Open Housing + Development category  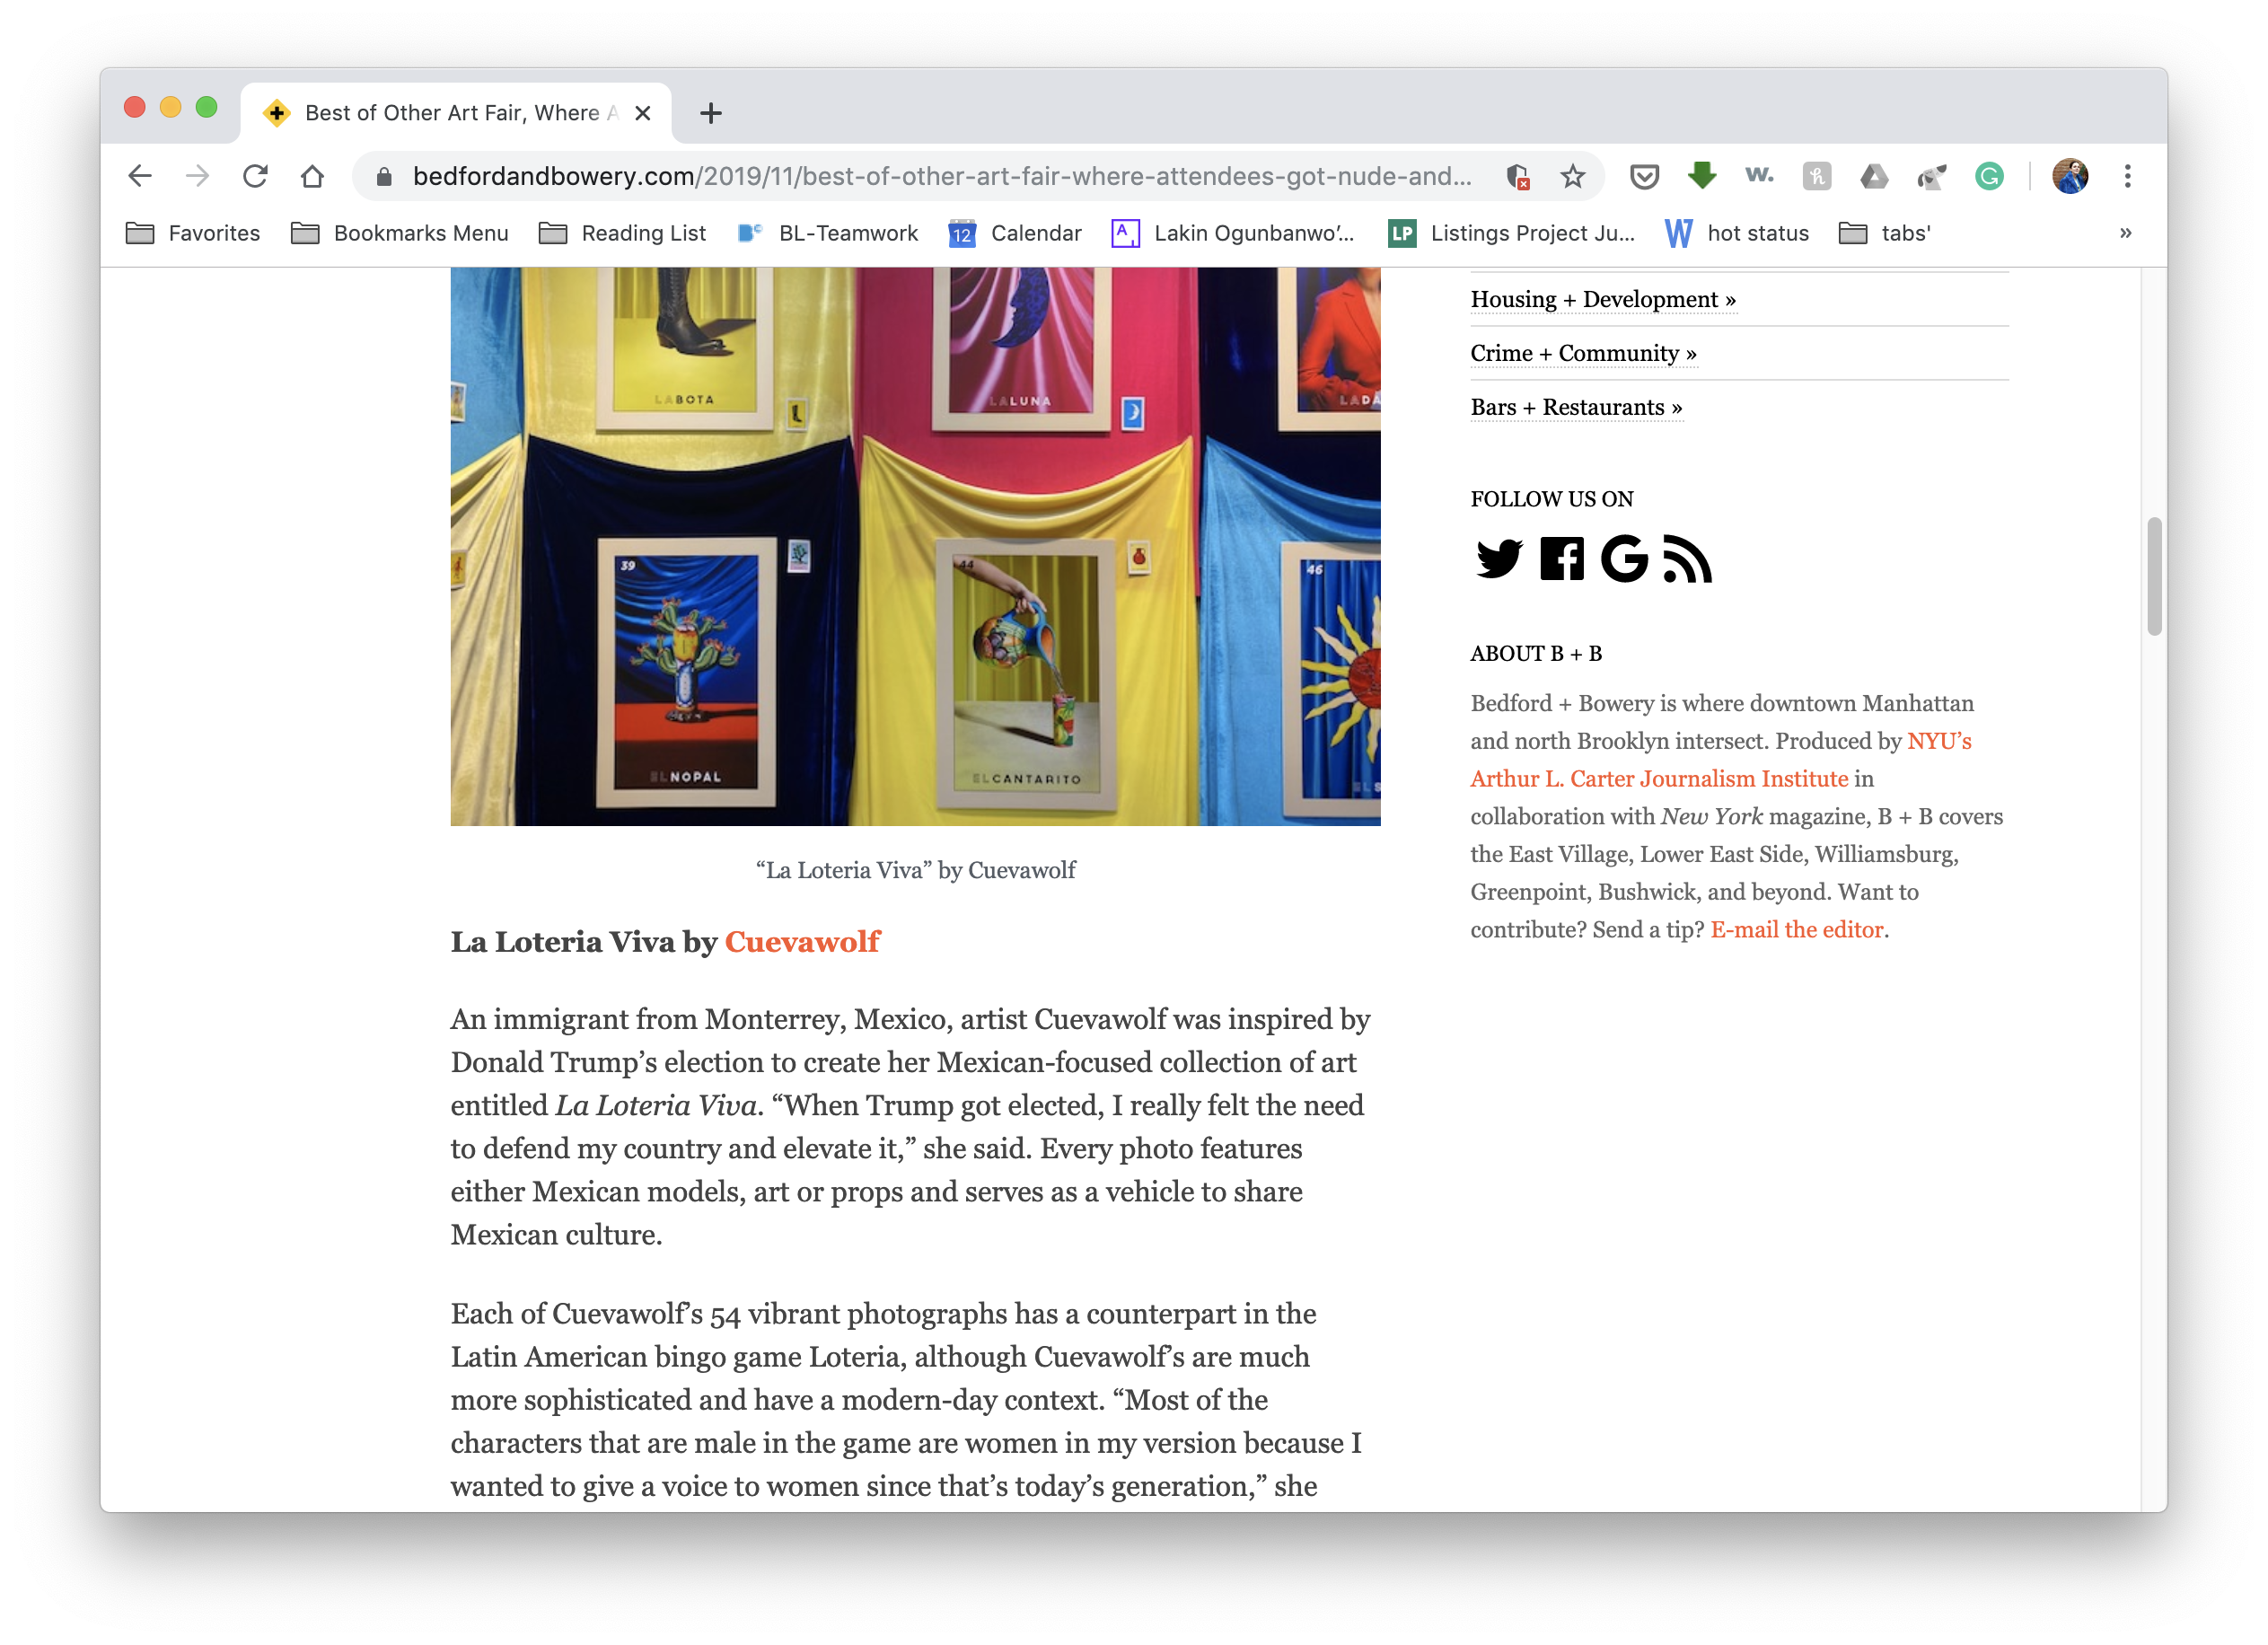[1603, 299]
